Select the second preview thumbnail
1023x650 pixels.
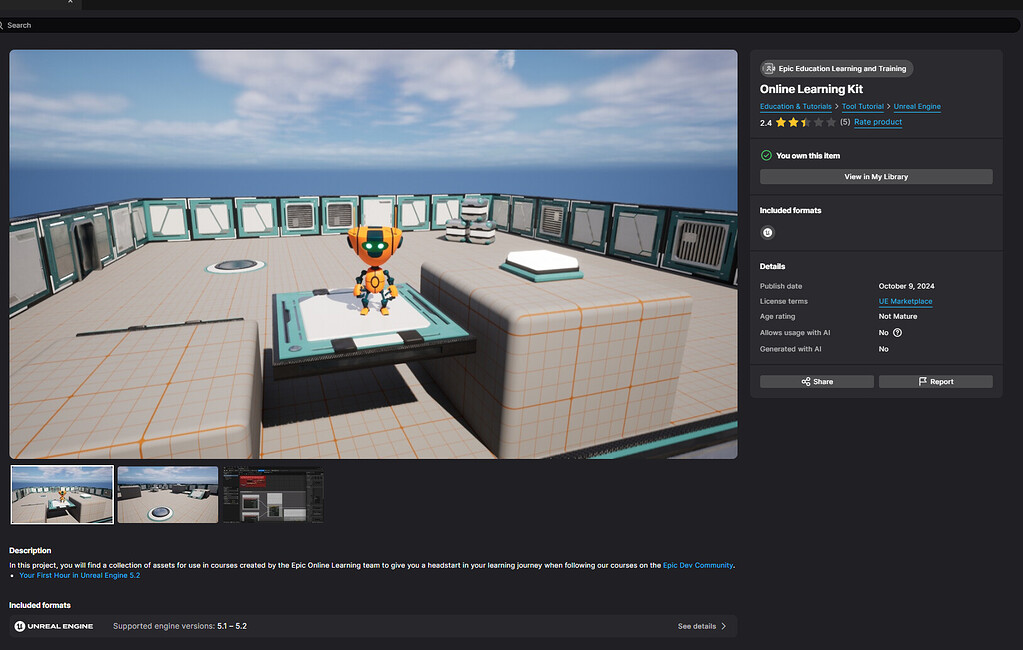click(167, 494)
